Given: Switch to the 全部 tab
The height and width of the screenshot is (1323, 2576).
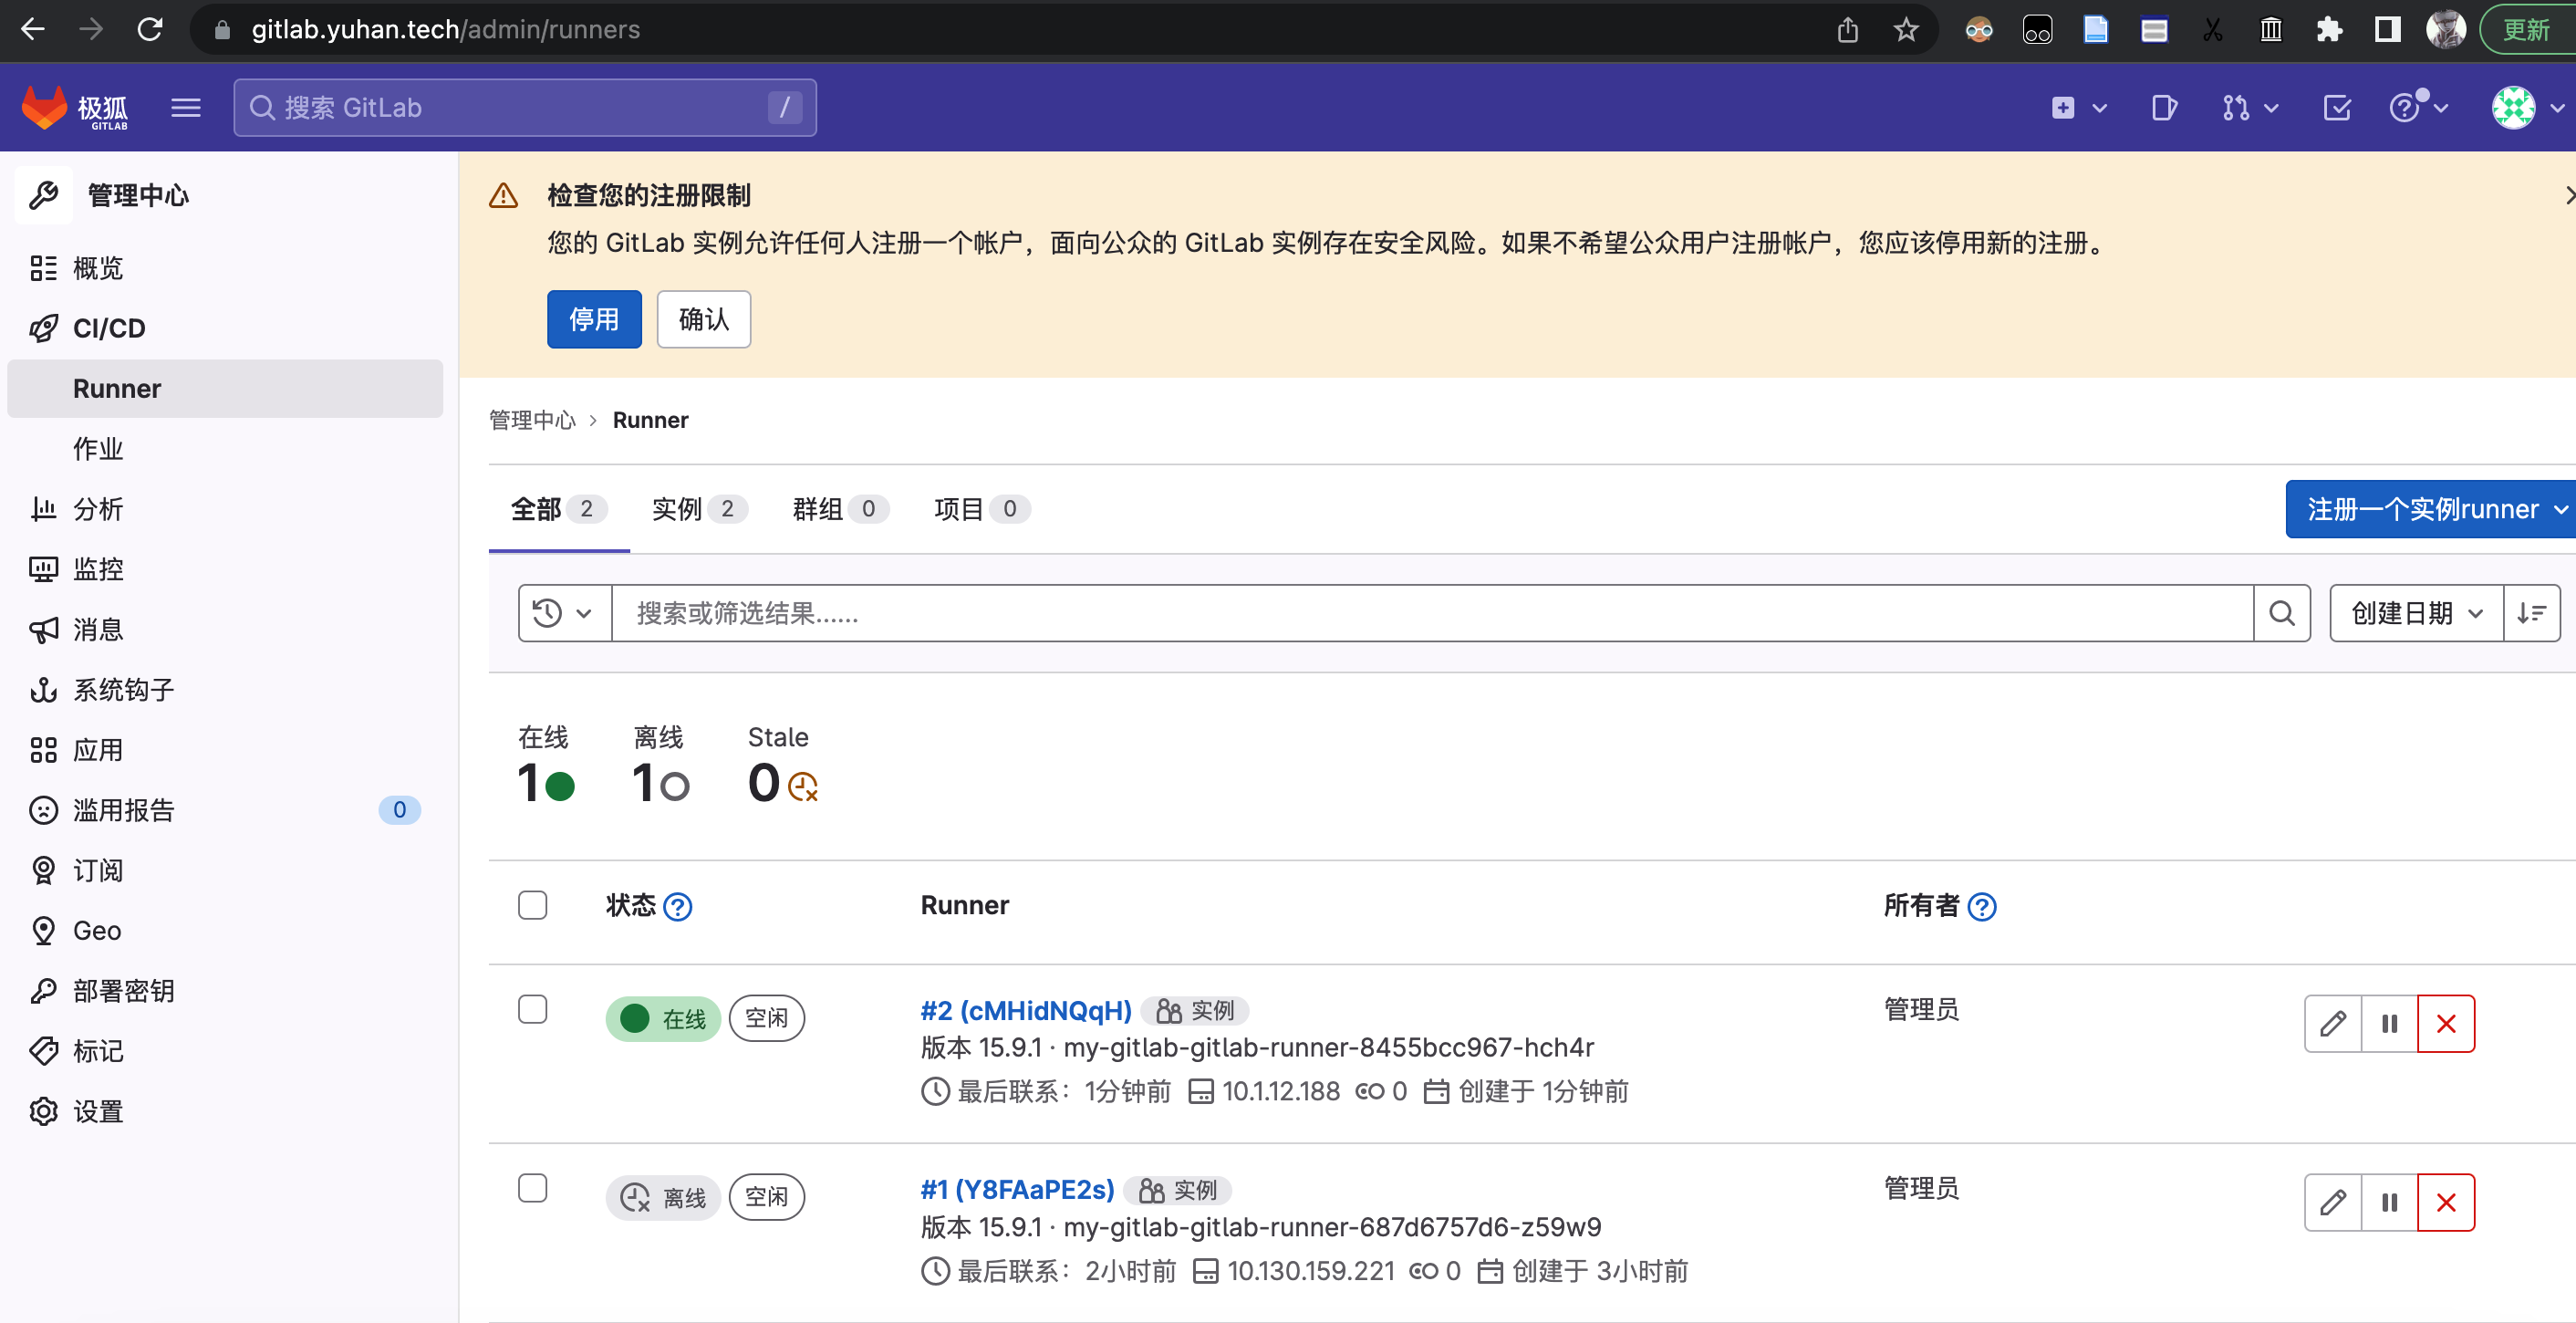Looking at the screenshot, I should coord(559,509).
